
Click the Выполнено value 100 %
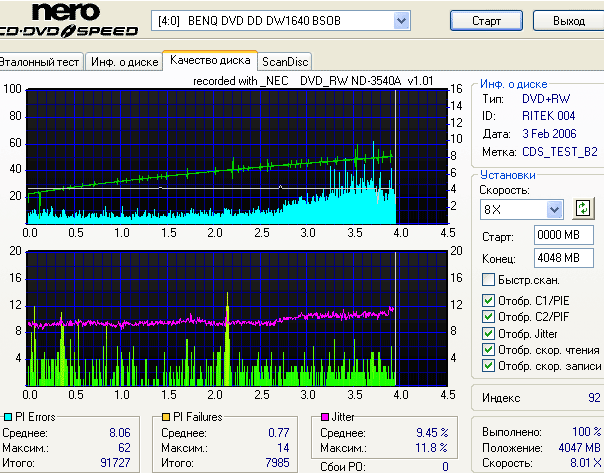click(x=586, y=432)
